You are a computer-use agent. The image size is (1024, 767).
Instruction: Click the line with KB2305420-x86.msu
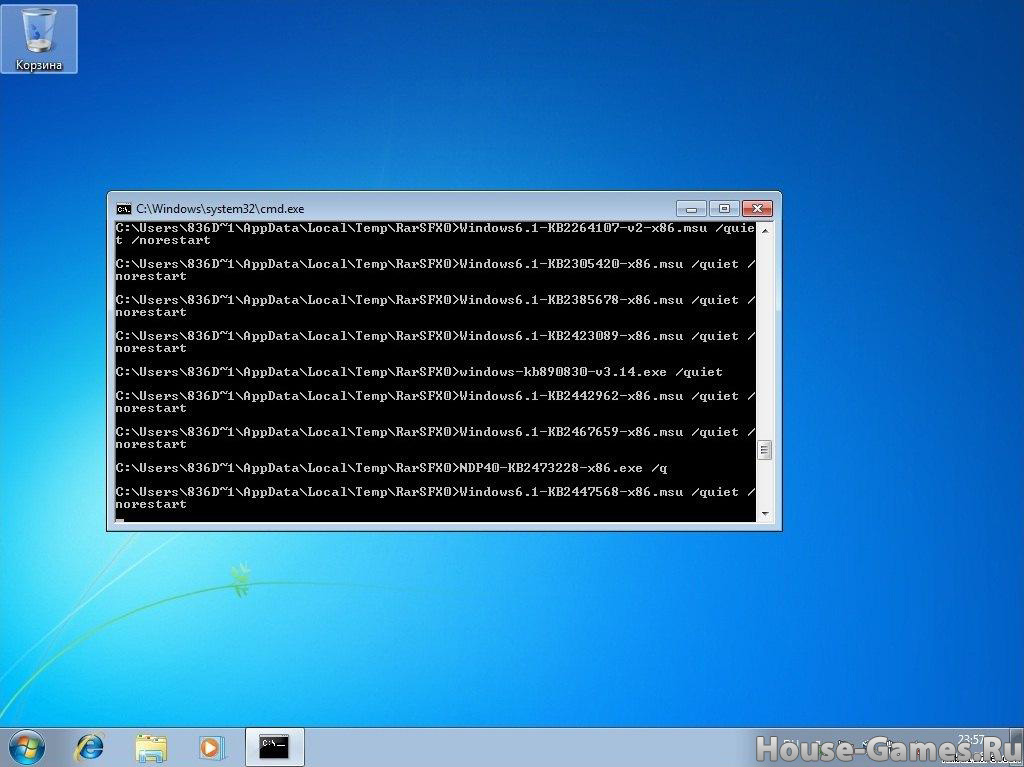point(435,270)
